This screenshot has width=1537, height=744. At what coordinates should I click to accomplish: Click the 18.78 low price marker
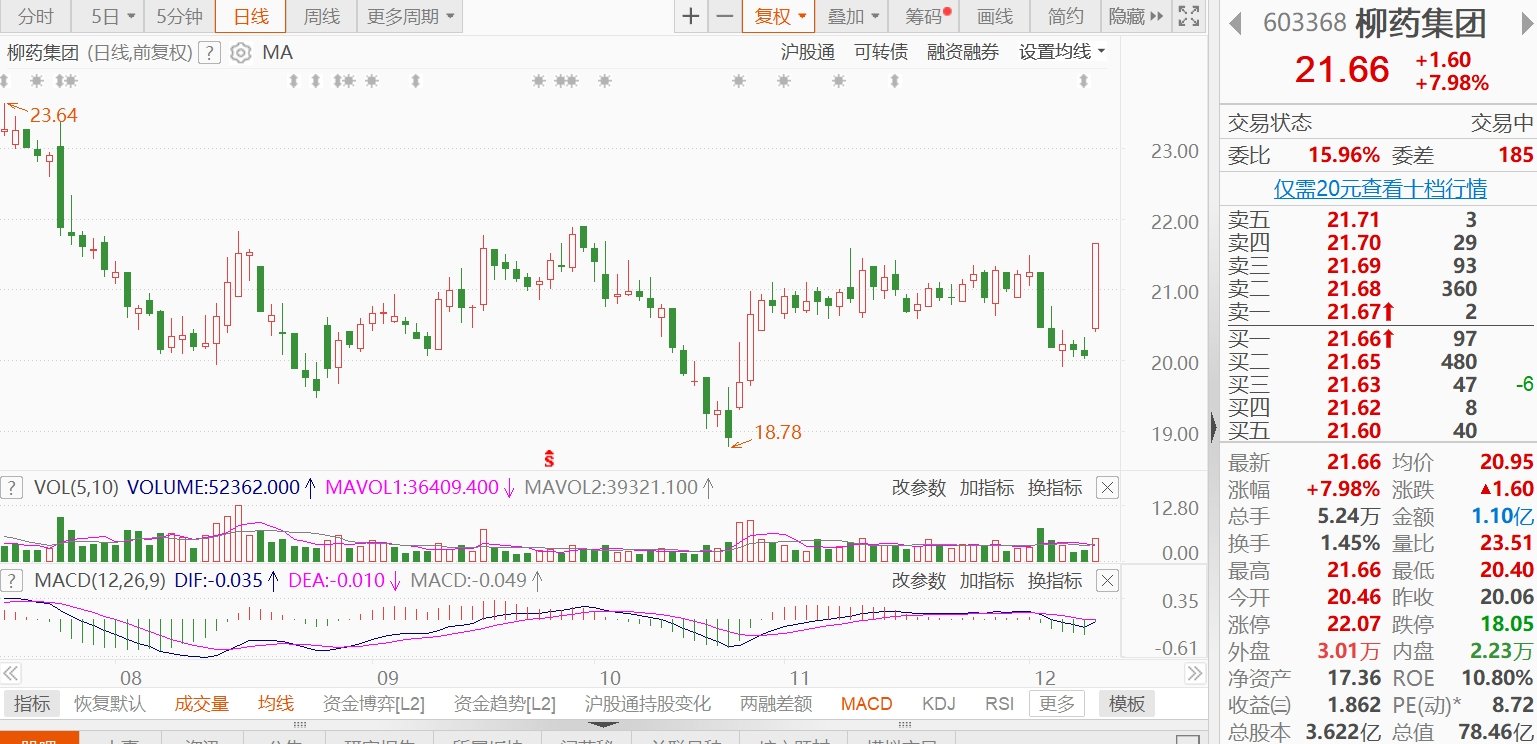(x=777, y=433)
